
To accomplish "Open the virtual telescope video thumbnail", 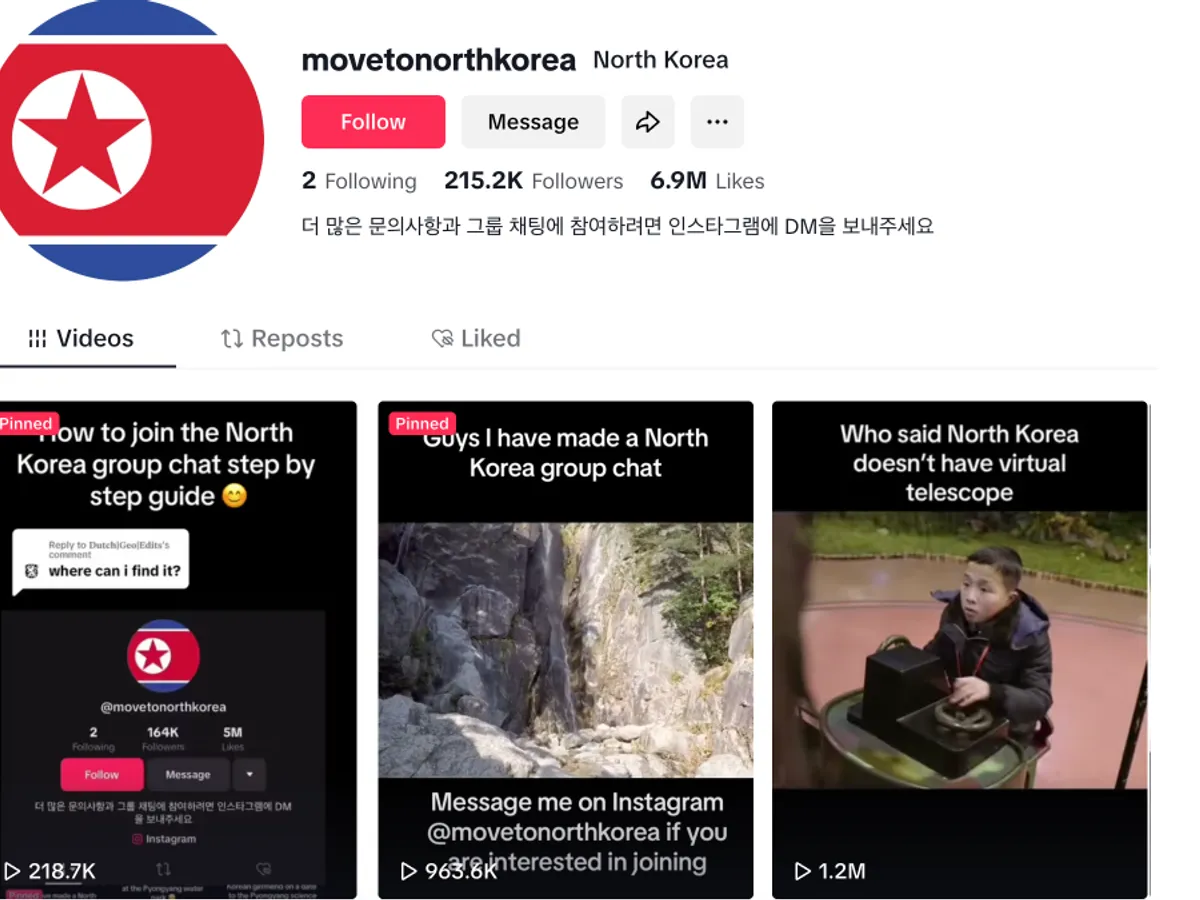I will pyautogui.click(x=960, y=650).
